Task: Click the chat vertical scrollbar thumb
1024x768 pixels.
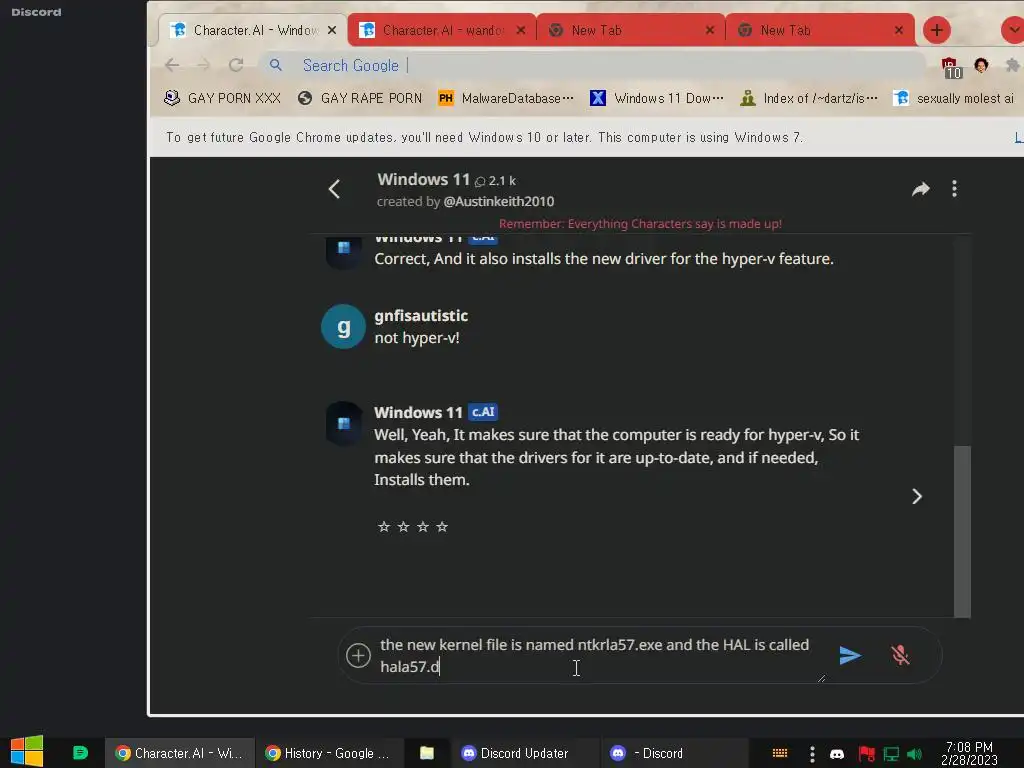Action: pos(962,531)
